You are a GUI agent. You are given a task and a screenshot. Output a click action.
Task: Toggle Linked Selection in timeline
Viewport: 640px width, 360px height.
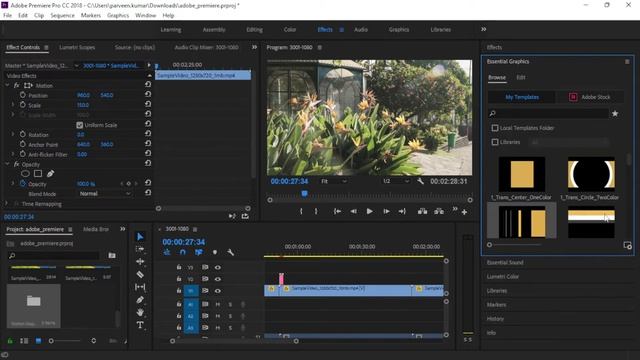point(198,253)
